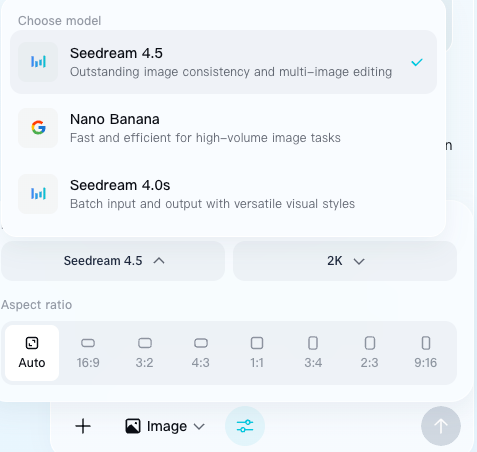Select the 1:1 square aspect ratio

coord(257,353)
